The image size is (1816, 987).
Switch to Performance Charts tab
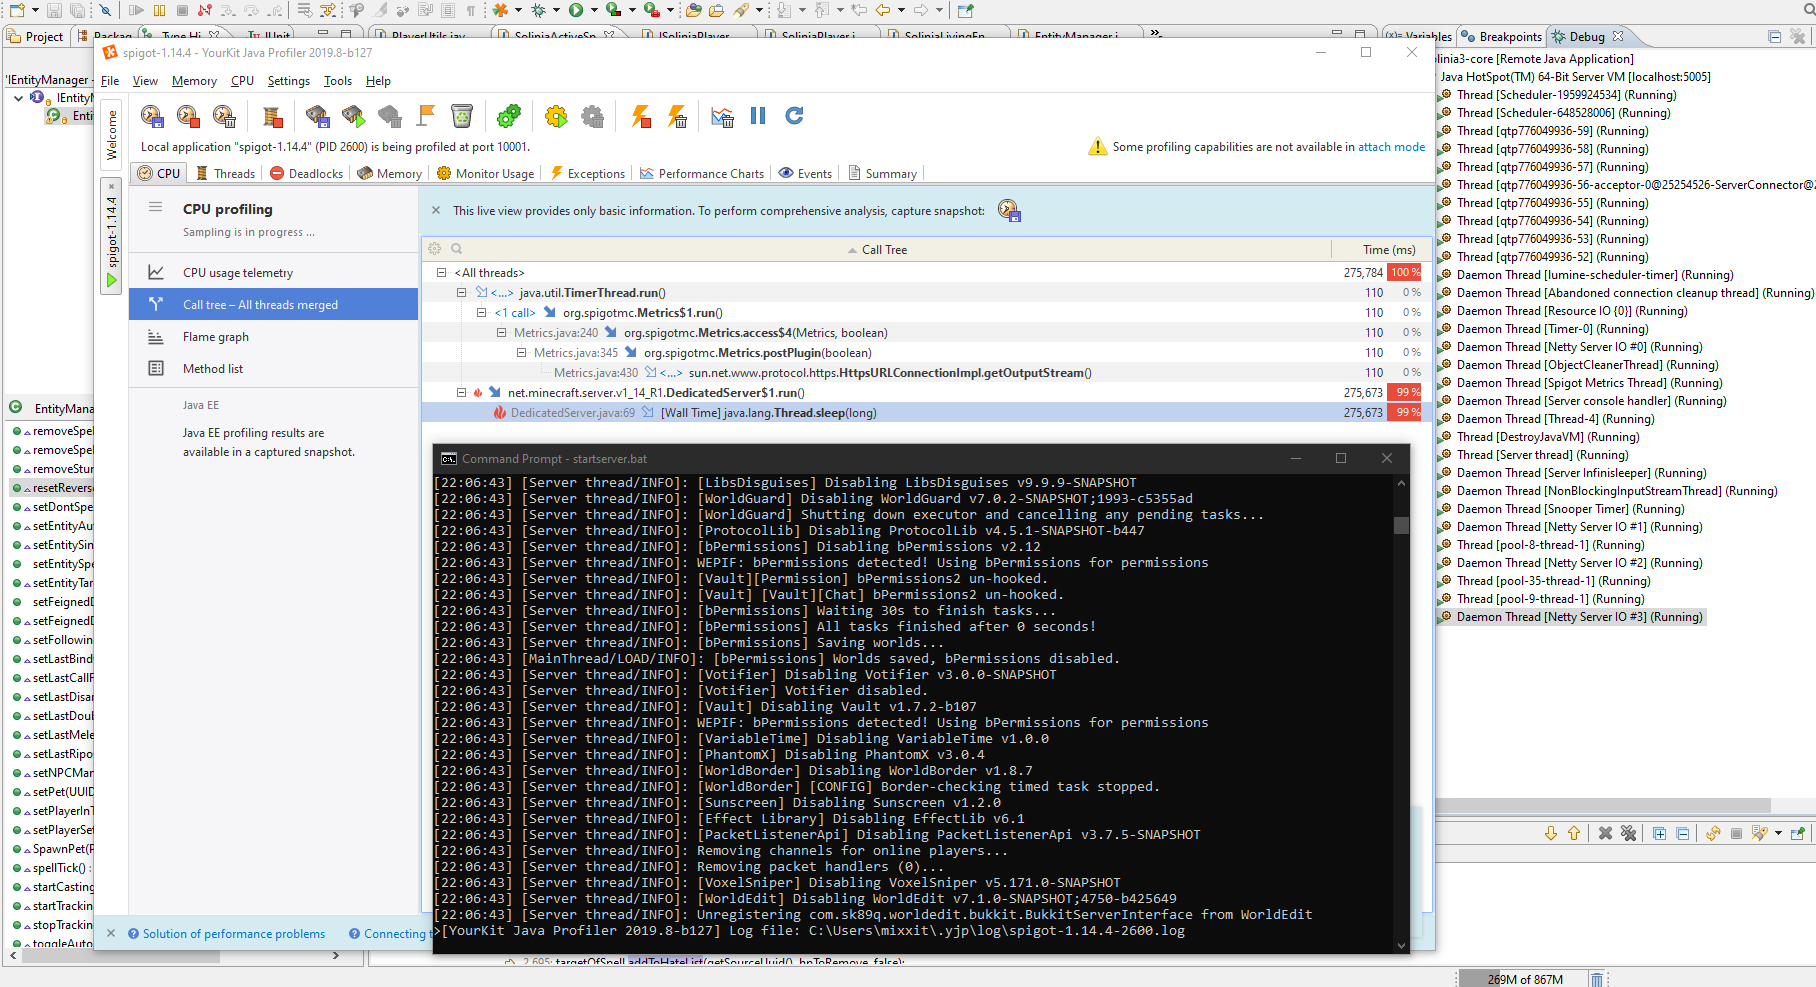pyautogui.click(x=702, y=173)
